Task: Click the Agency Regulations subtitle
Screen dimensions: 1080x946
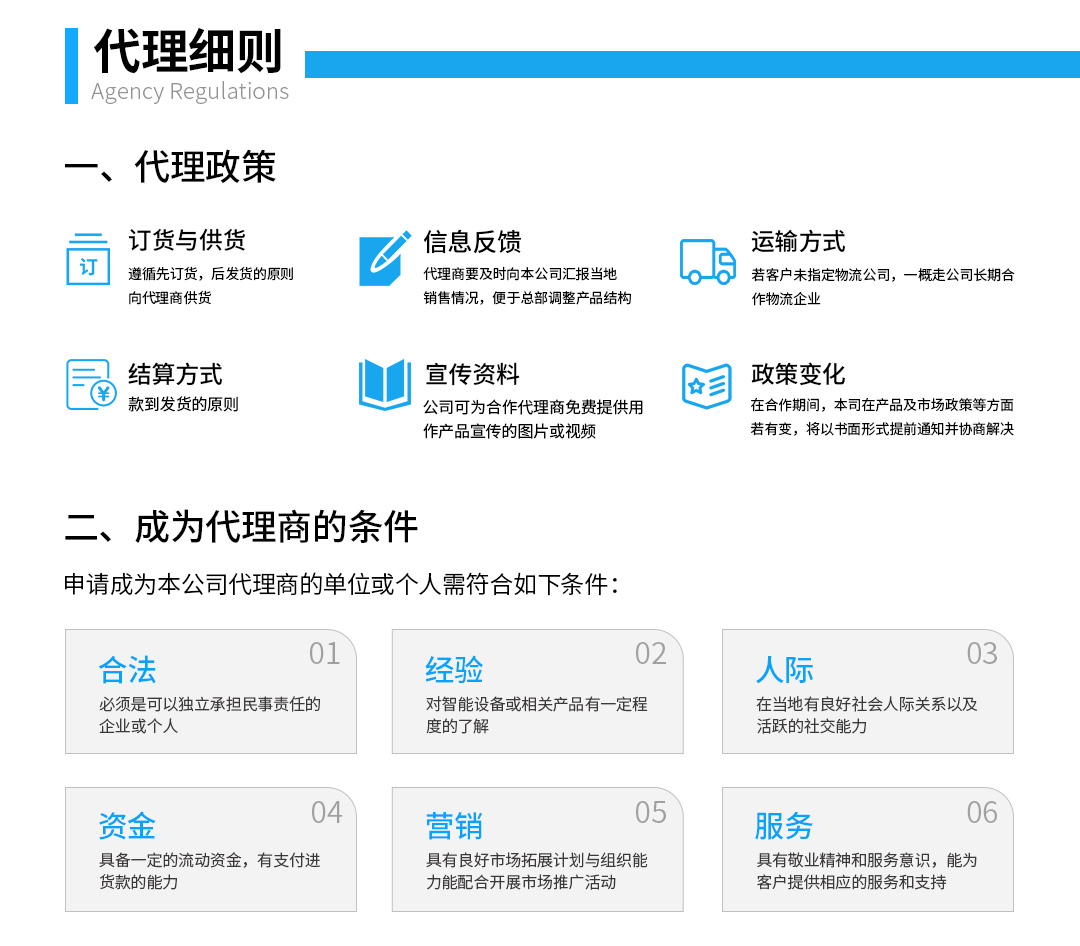Action: (x=190, y=92)
